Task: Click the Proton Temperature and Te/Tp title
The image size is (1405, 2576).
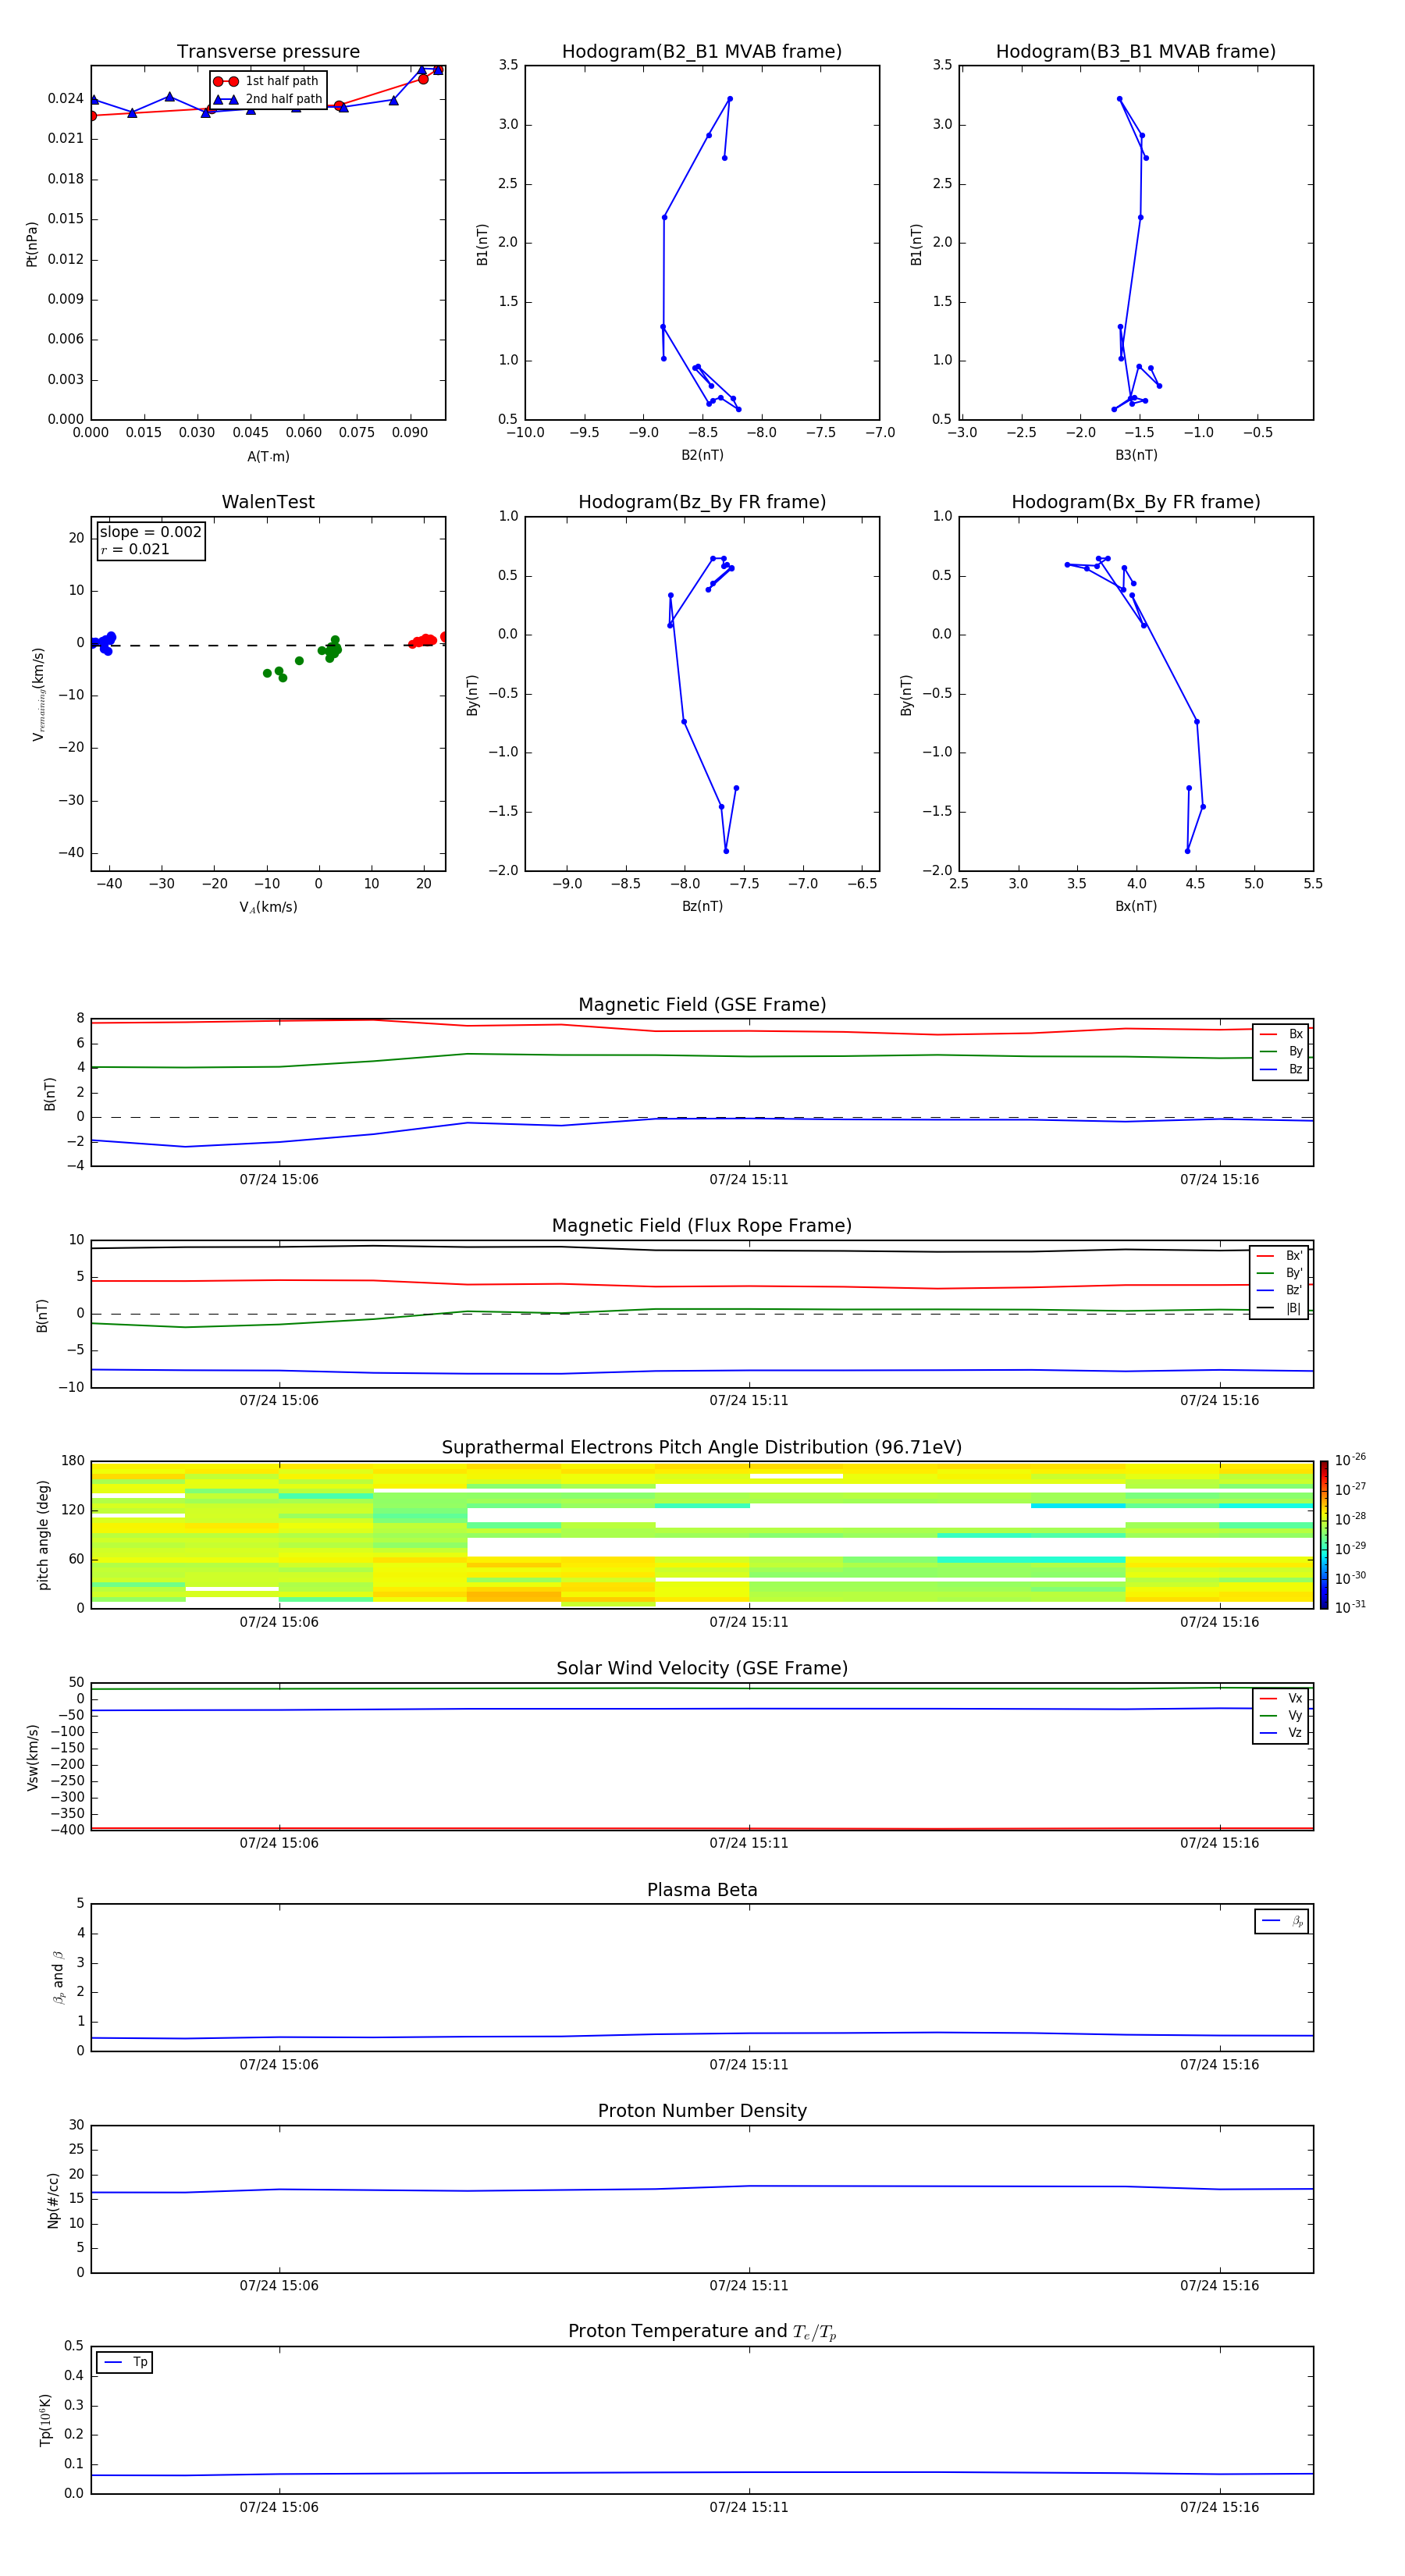Action: [702, 2332]
